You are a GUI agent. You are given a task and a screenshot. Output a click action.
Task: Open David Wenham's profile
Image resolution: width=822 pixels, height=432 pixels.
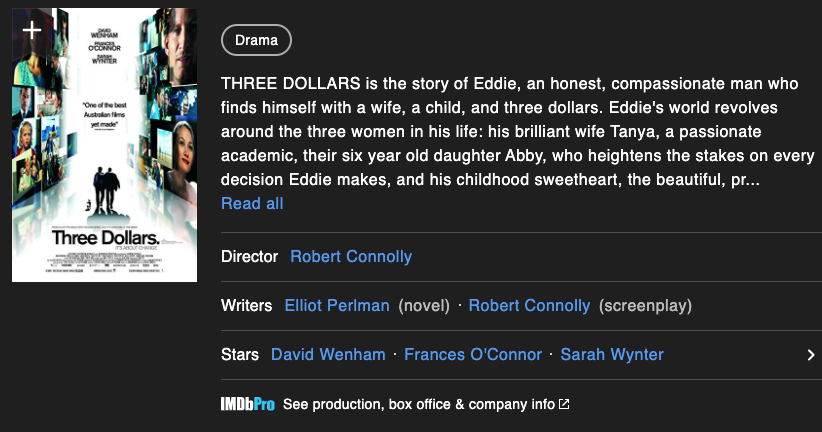click(328, 354)
